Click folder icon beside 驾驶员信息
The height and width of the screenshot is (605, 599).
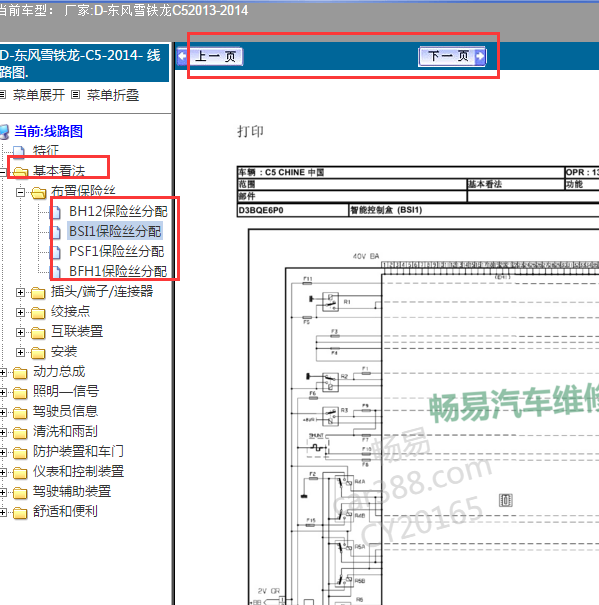coord(20,413)
